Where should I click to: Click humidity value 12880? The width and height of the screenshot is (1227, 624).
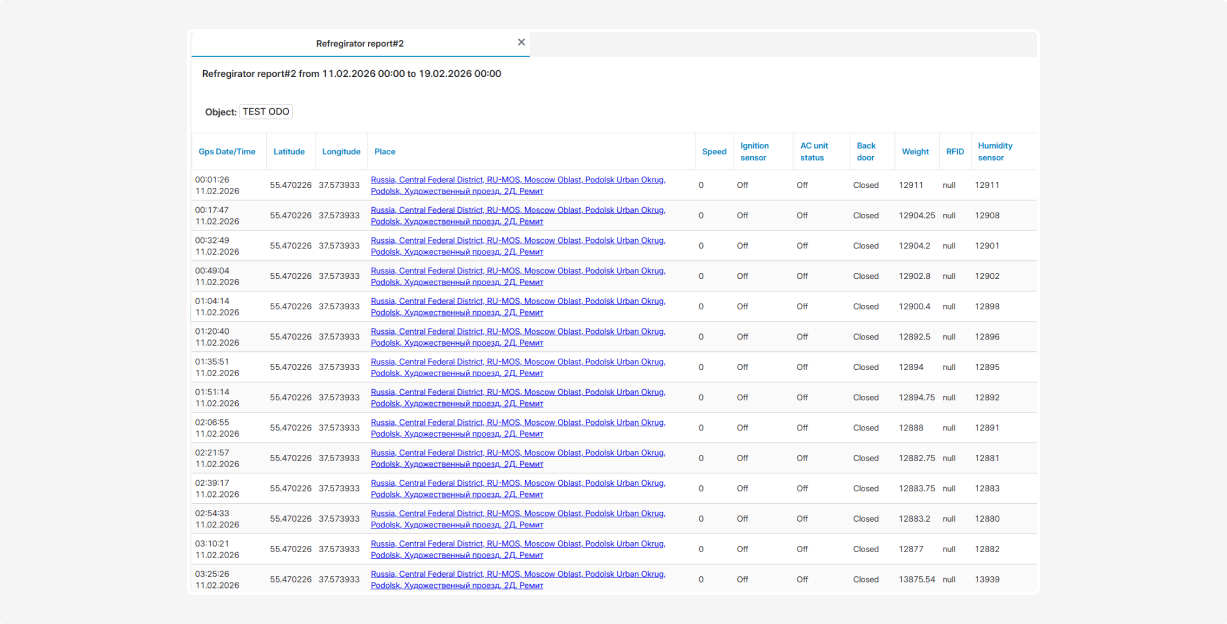tap(987, 519)
